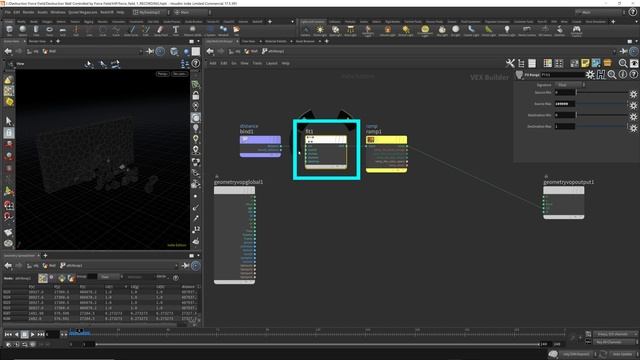The image size is (640, 360).
Task: Toggle points attribute class in spreadsheet
Action: click(x=42, y=278)
